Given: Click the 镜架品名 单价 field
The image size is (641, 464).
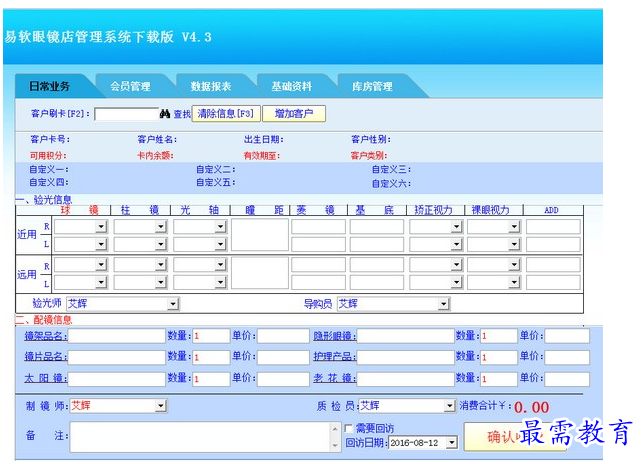Looking at the screenshot, I should (283, 336).
